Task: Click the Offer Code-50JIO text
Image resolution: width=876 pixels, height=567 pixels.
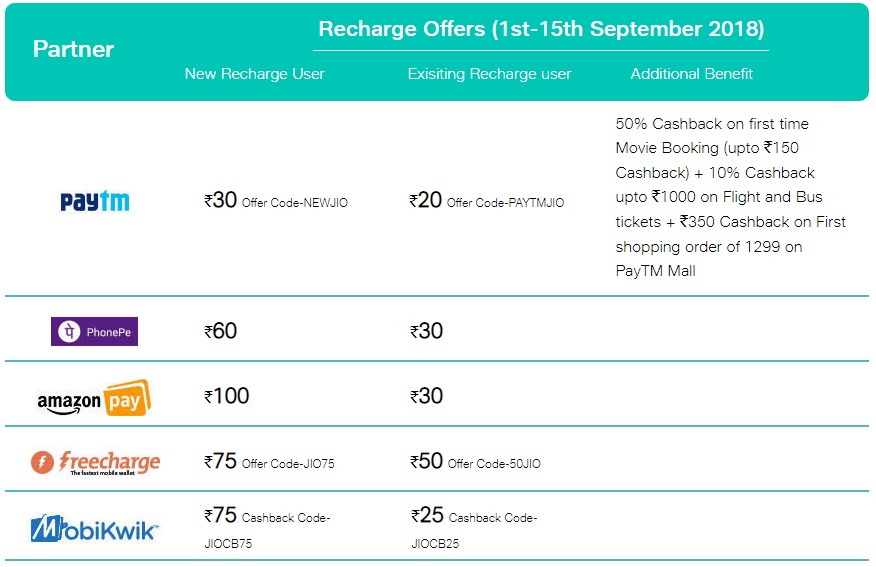Action: pos(494,464)
